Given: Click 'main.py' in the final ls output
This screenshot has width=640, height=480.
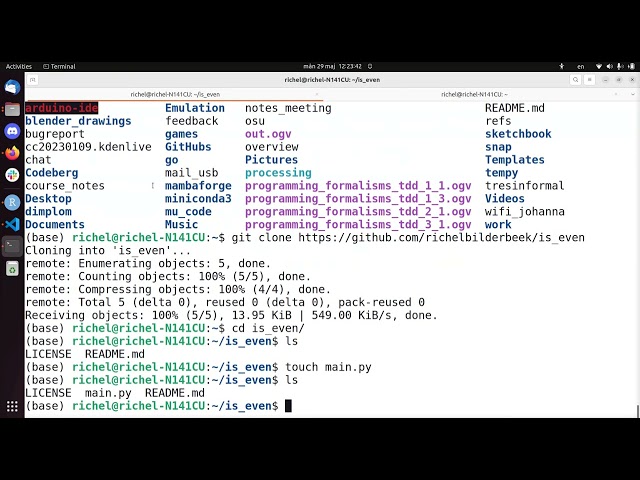Looking at the screenshot, I should 109,393.
